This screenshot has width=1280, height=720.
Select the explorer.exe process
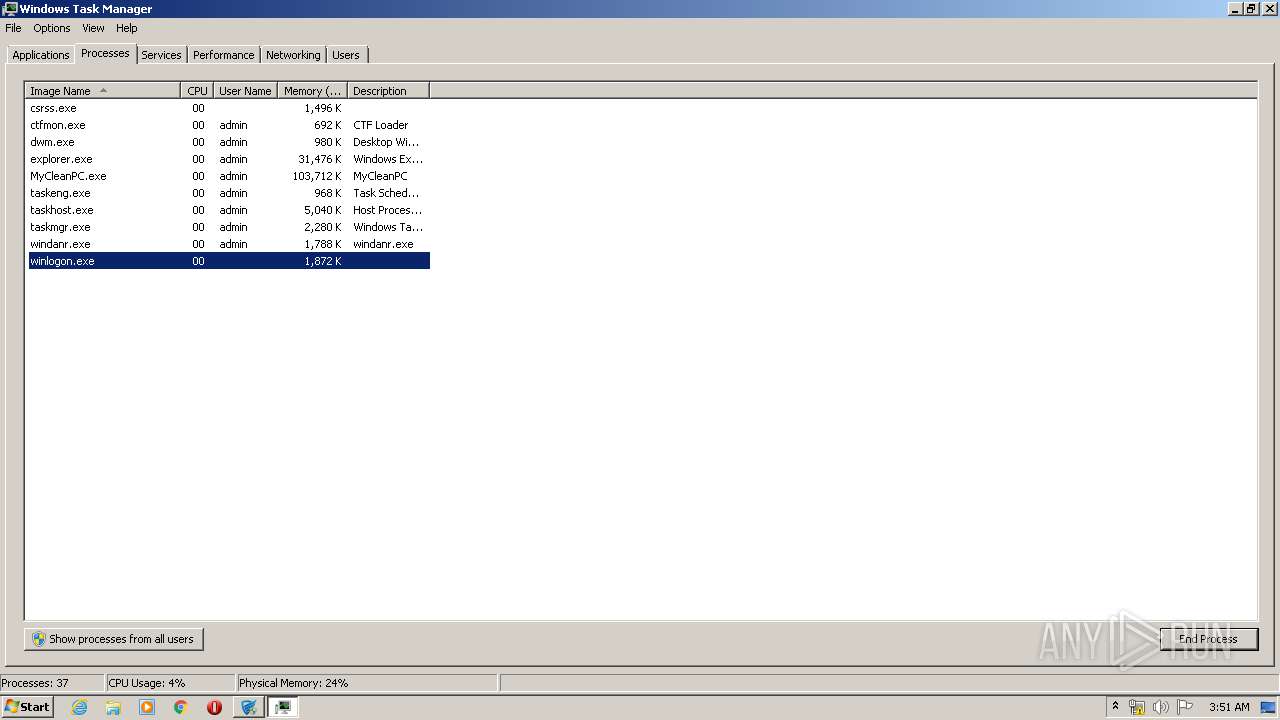tap(229, 159)
